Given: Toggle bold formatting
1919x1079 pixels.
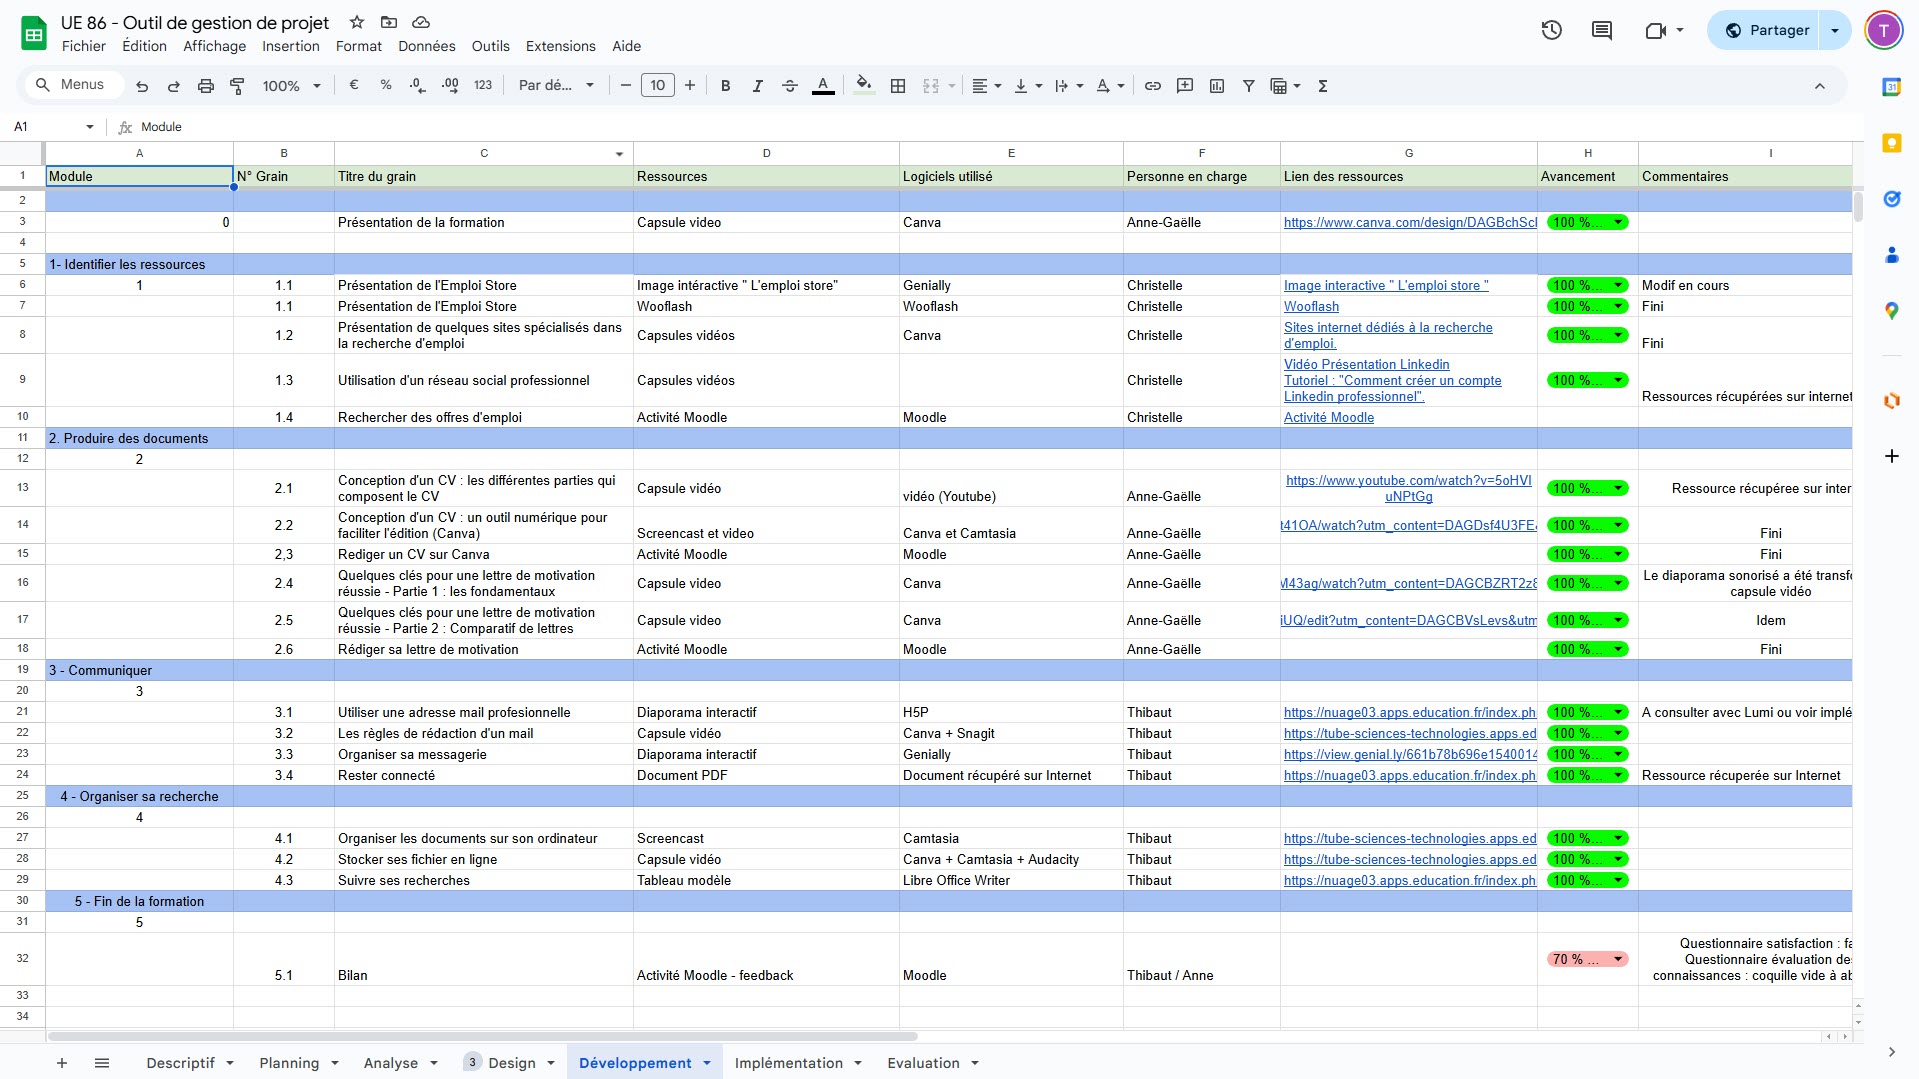Looking at the screenshot, I should point(725,86).
